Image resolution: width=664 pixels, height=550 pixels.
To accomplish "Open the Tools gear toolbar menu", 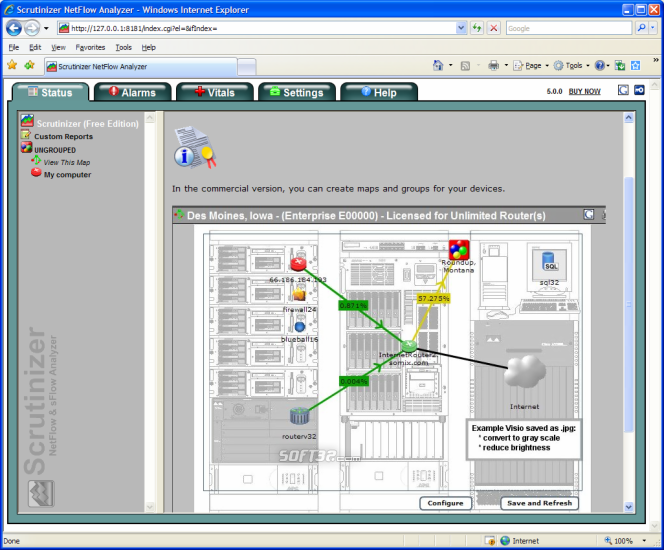I will (x=571, y=66).
